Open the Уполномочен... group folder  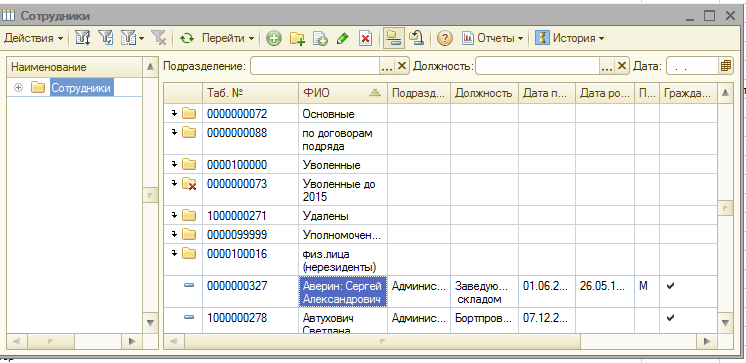[x=189, y=235]
